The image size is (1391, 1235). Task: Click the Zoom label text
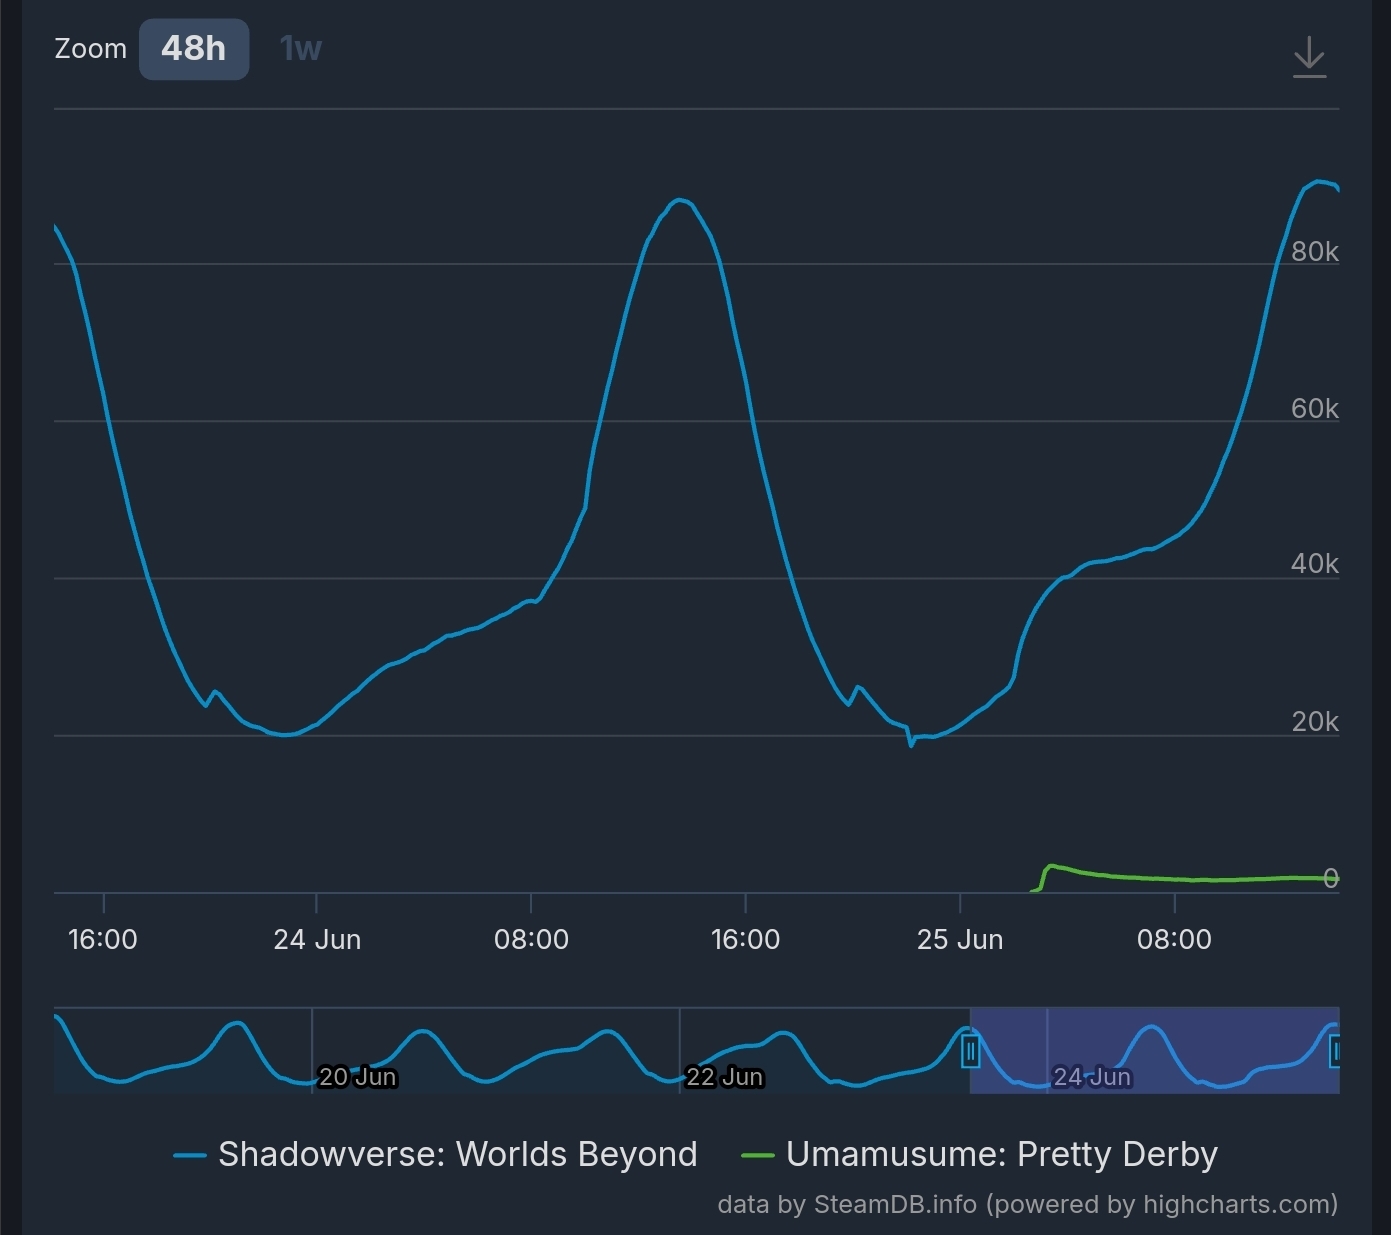90,49
